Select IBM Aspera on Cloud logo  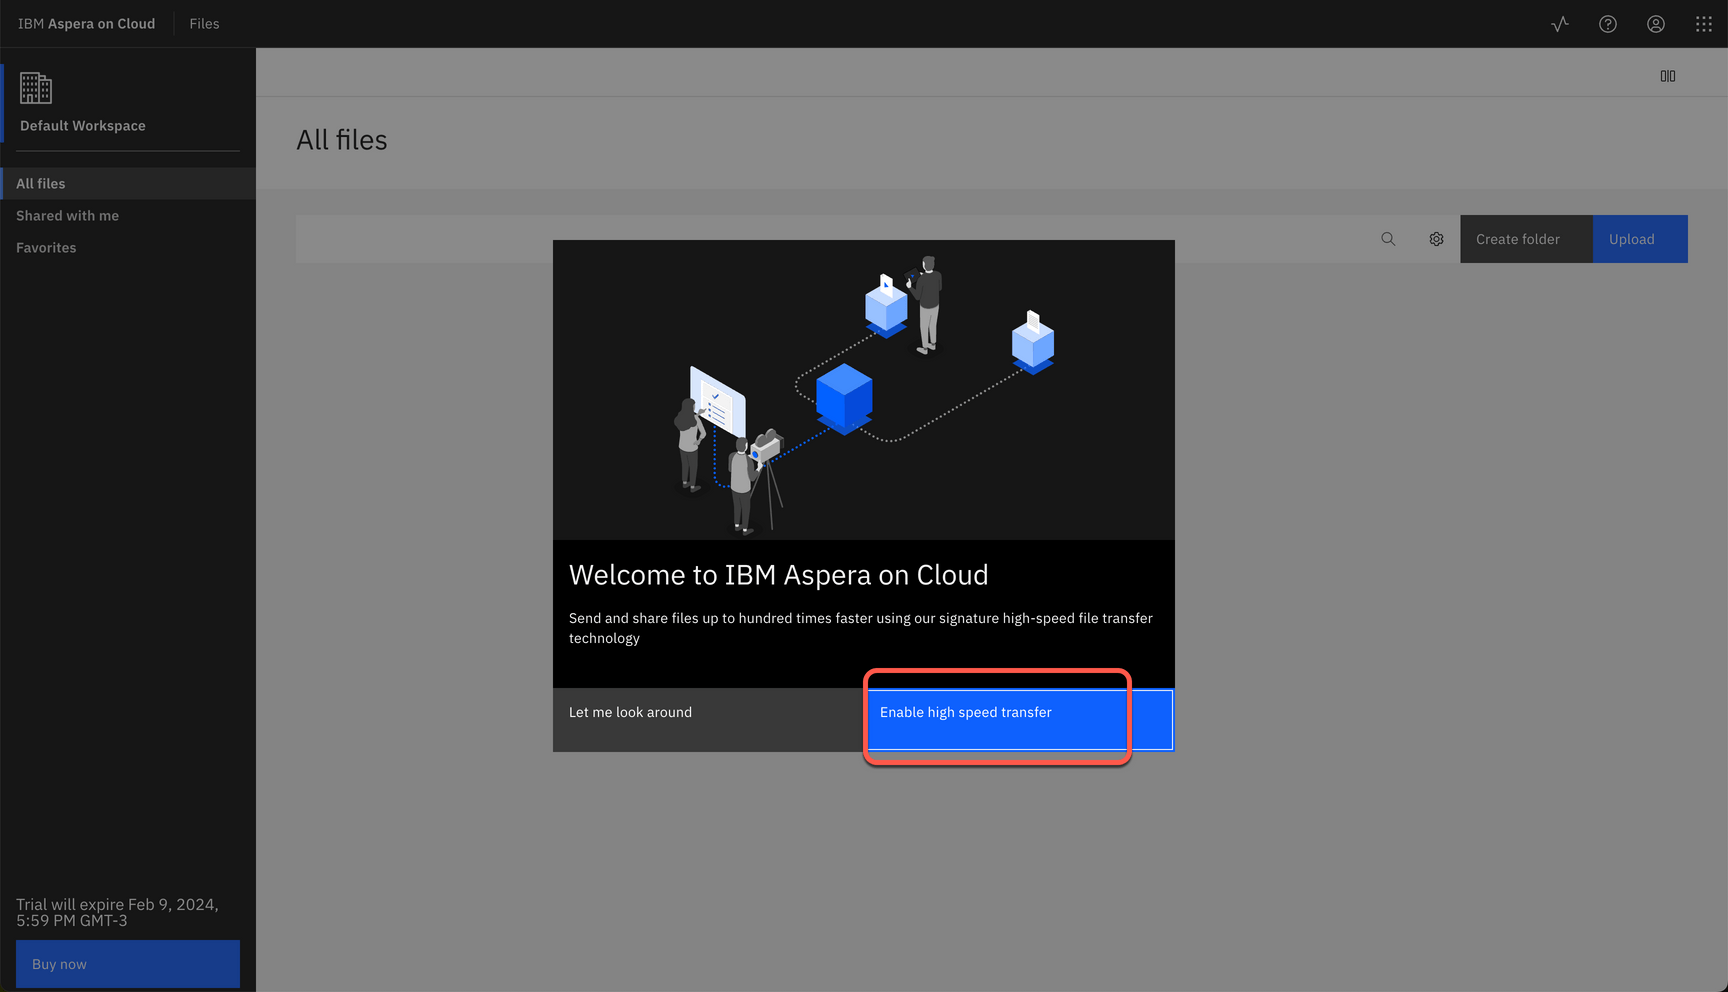tap(86, 23)
